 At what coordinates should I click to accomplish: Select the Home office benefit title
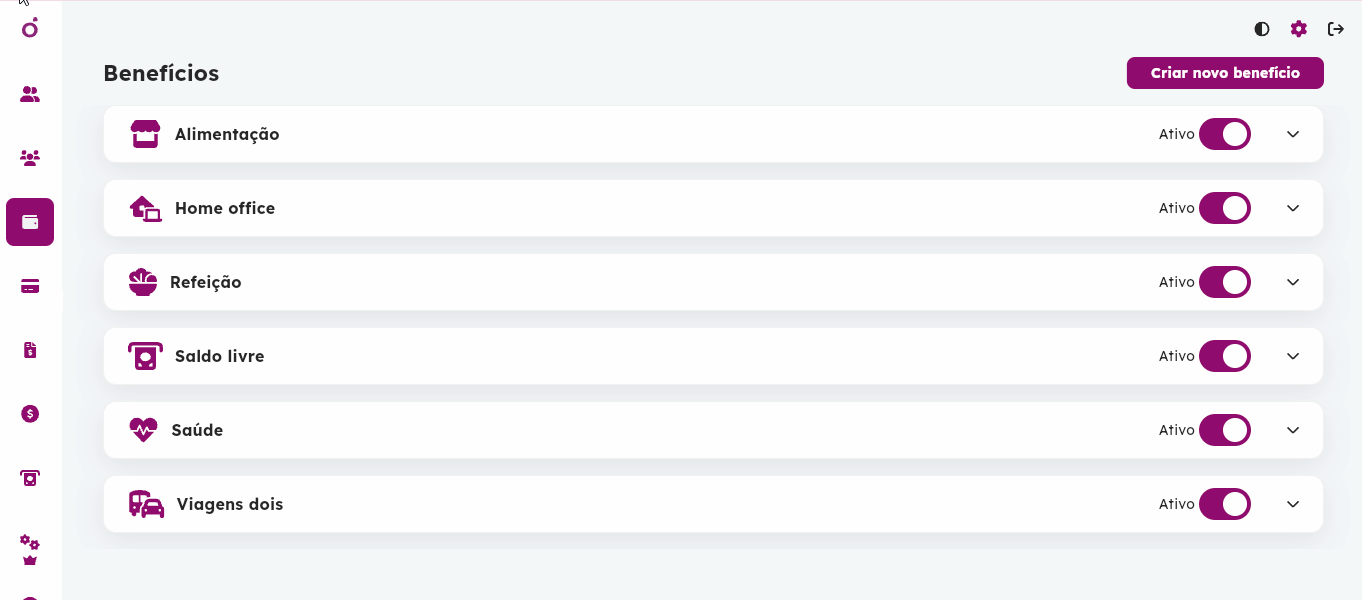pos(225,208)
